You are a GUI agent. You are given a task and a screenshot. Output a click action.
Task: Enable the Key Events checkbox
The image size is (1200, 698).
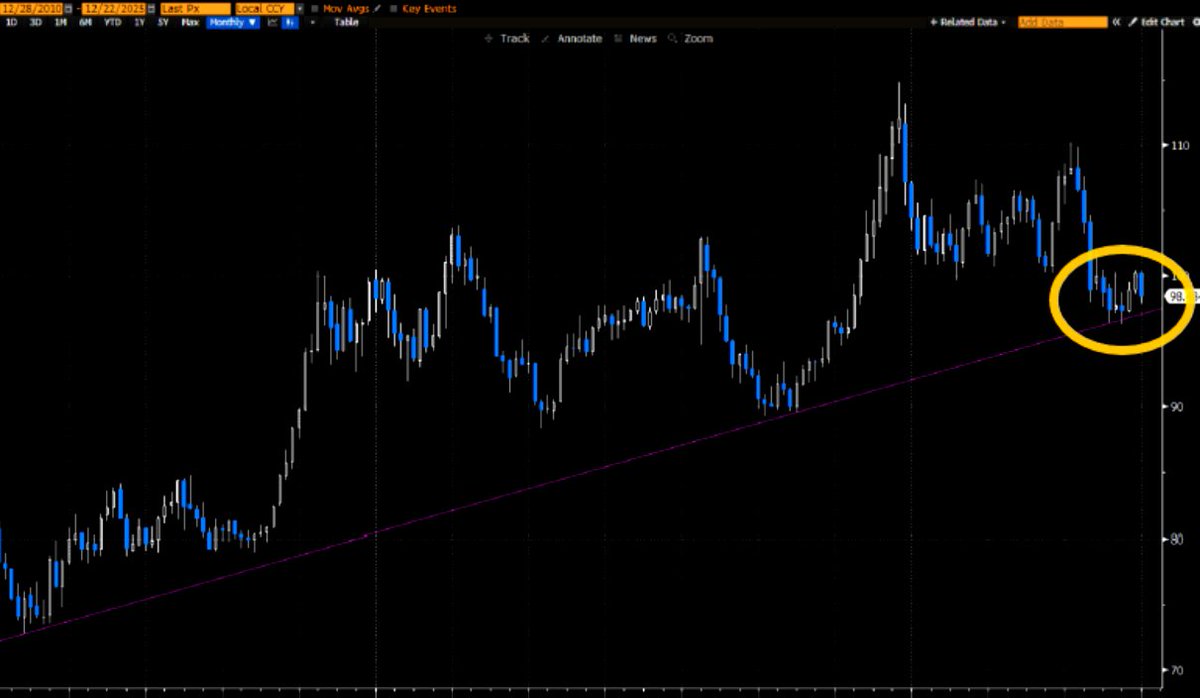point(394,9)
